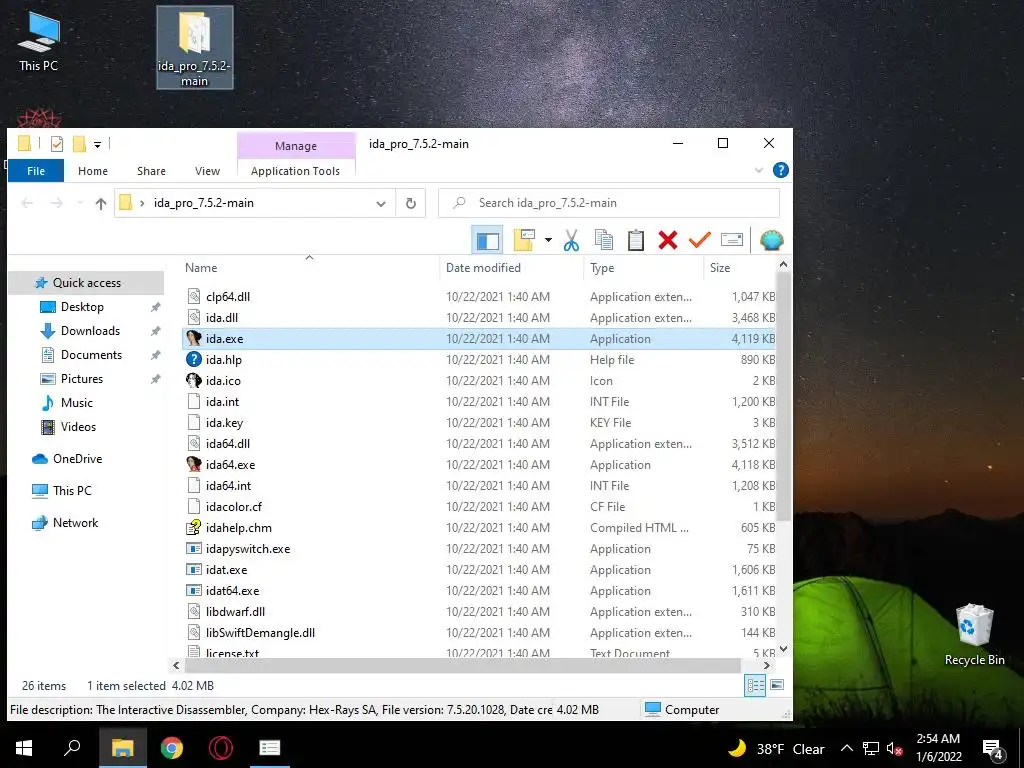Click the scroll down arrow of file list
The width and height of the screenshot is (1024, 768).
point(783,649)
